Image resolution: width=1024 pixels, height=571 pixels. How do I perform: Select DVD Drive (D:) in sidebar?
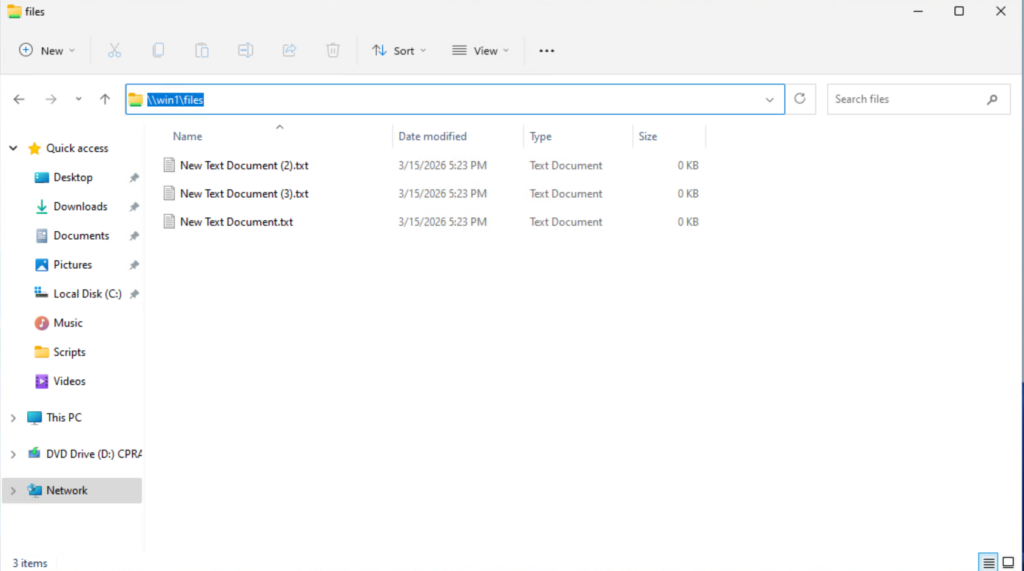click(93, 454)
